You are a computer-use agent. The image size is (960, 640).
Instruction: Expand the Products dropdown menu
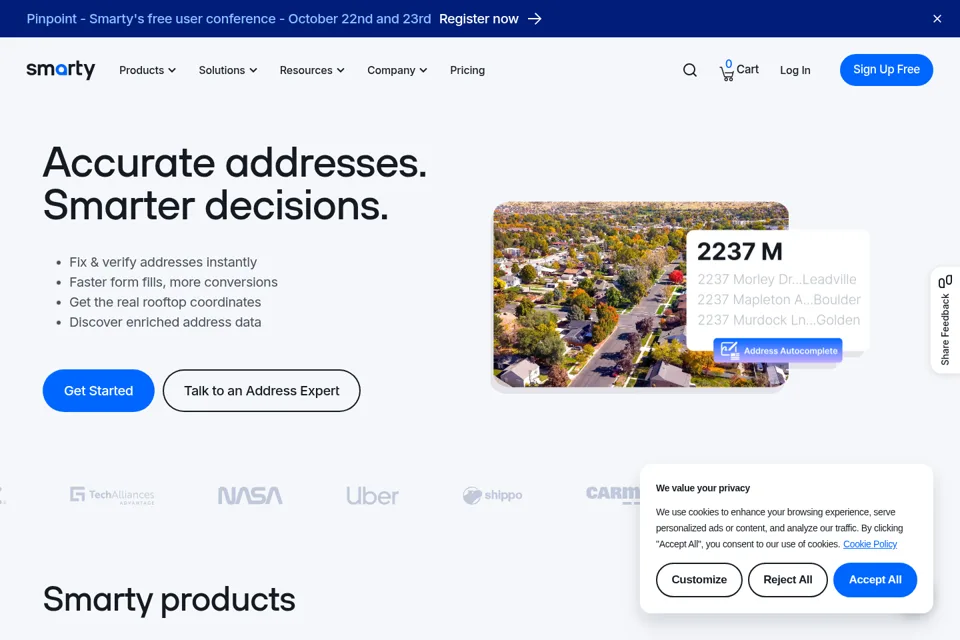148,70
